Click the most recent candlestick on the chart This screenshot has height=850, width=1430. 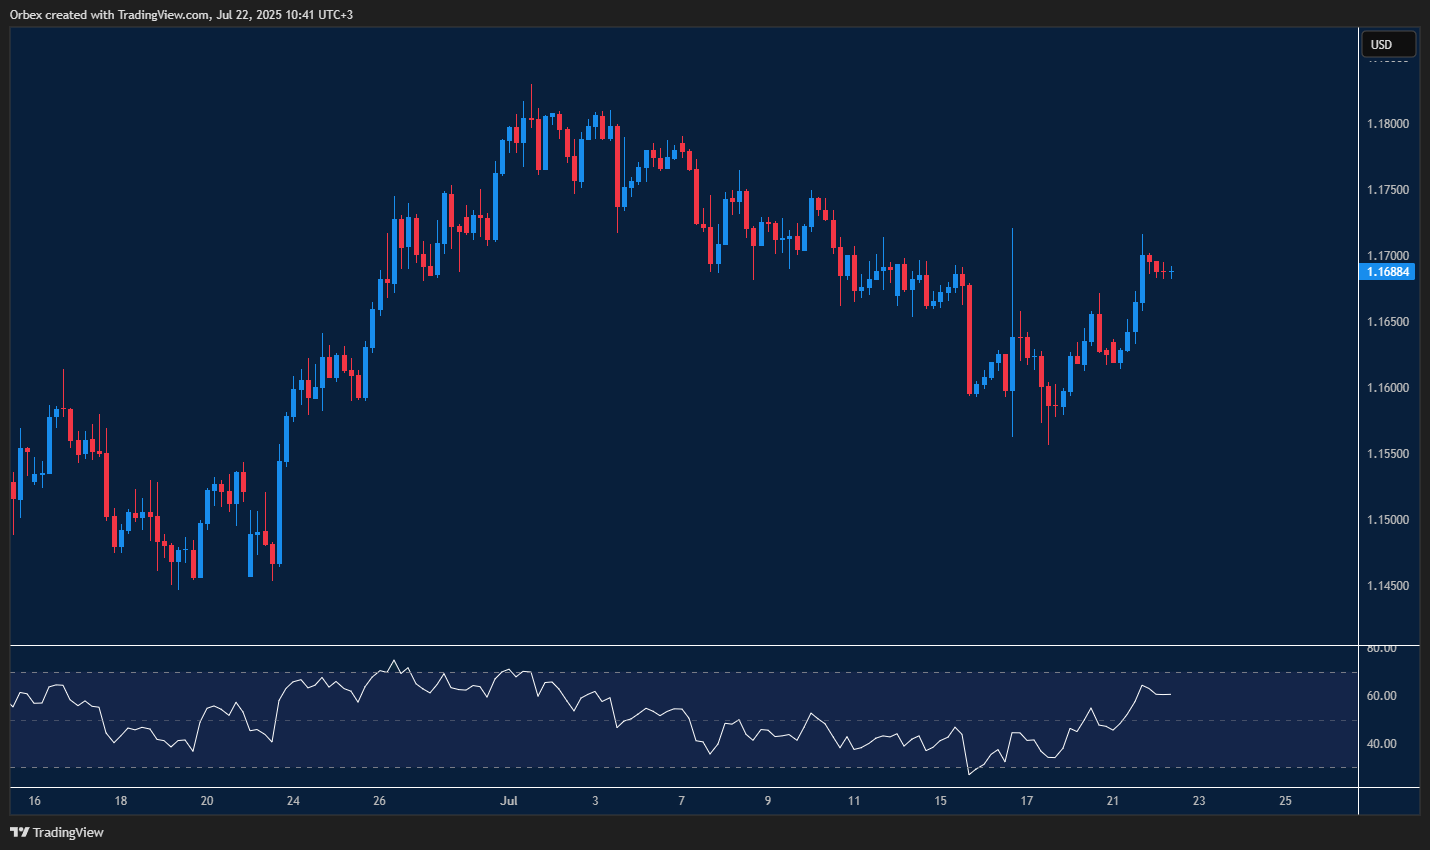1171,271
